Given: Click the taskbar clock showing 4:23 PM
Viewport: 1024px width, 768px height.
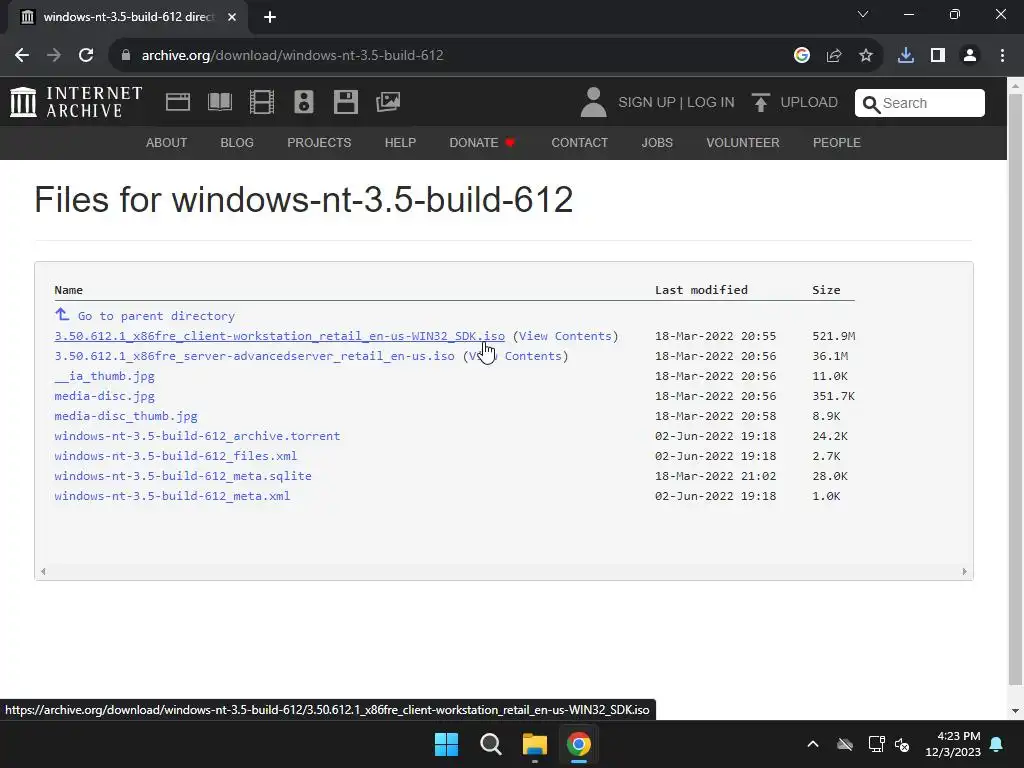Looking at the screenshot, I should (953, 744).
